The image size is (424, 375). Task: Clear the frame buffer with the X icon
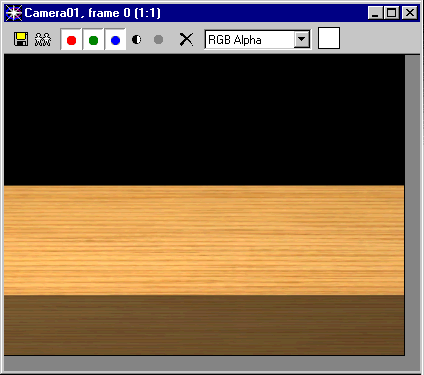pyautogui.click(x=186, y=40)
